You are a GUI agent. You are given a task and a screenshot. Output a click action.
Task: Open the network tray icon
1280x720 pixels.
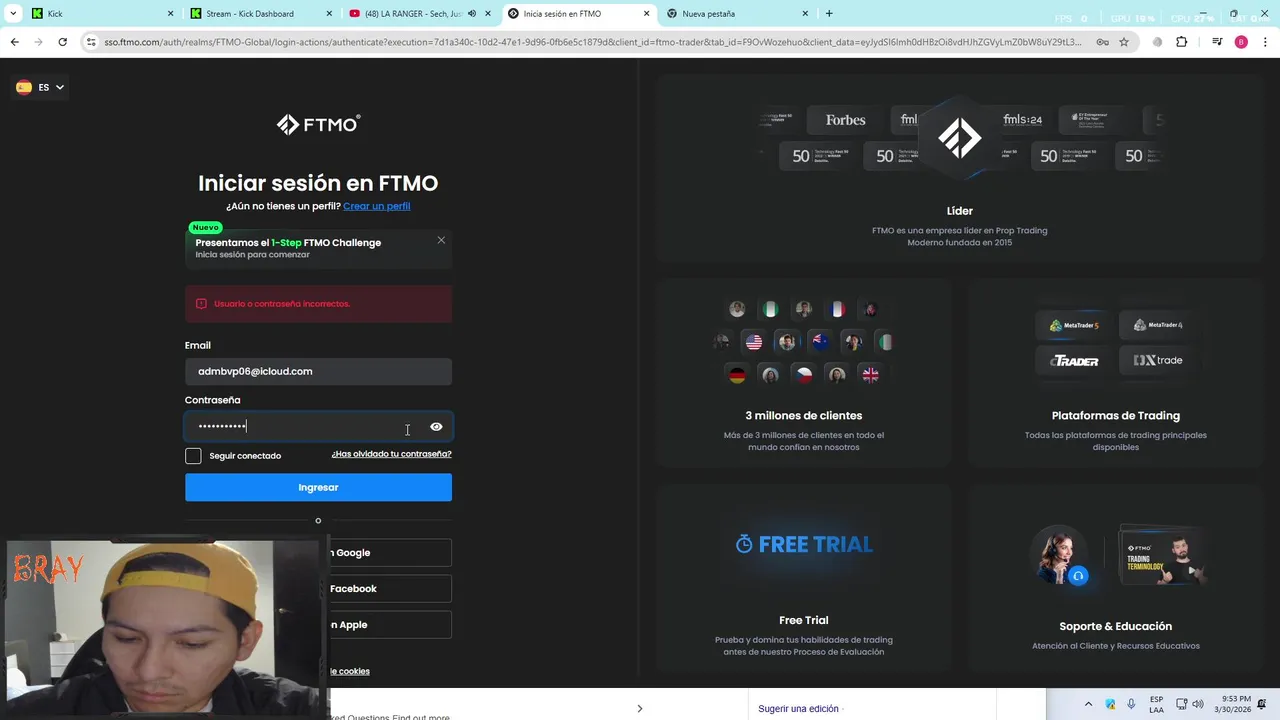coord(1181,704)
